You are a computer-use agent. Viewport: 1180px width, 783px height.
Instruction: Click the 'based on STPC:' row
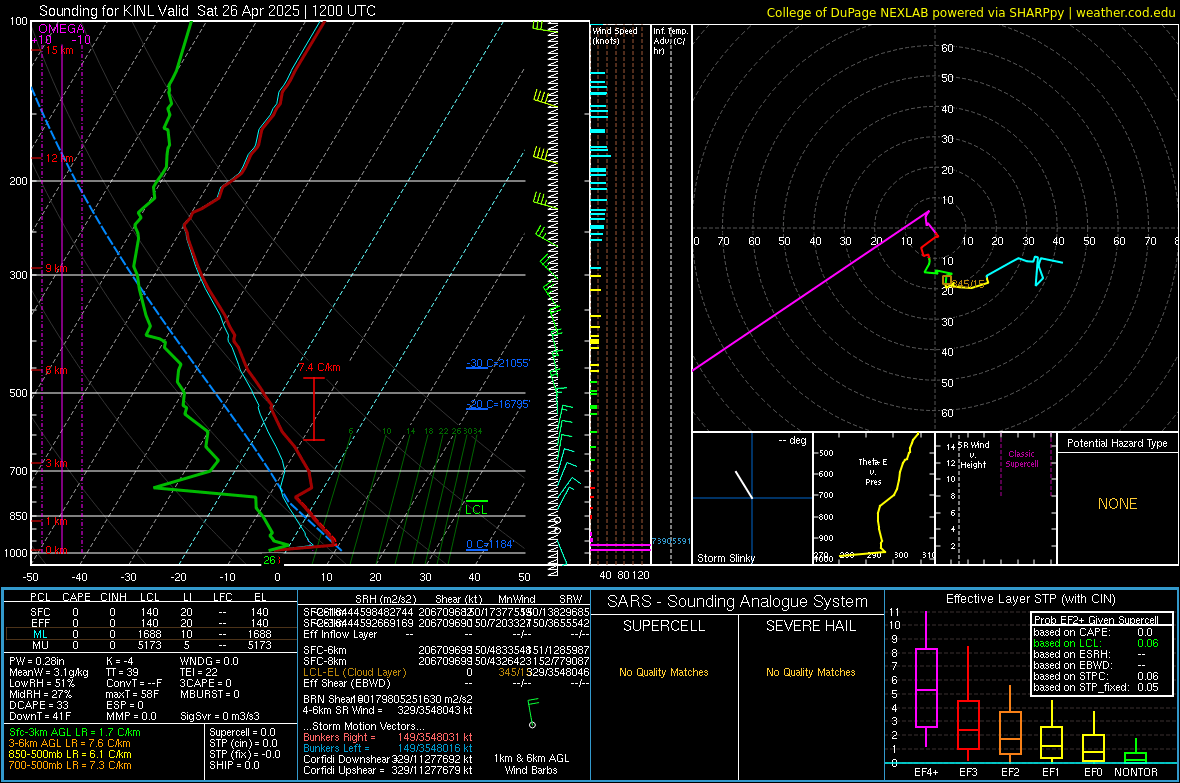coord(1096,676)
